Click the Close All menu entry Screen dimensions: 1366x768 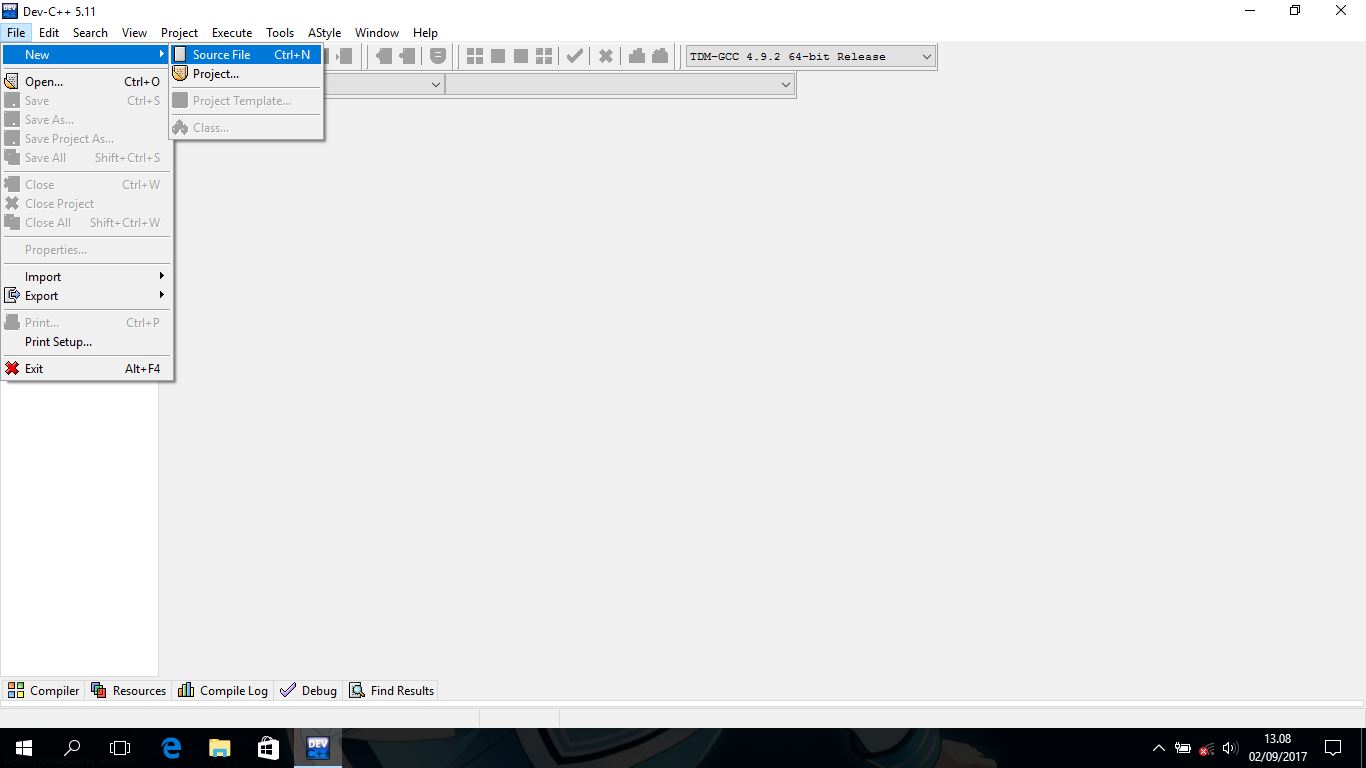click(86, 223)
